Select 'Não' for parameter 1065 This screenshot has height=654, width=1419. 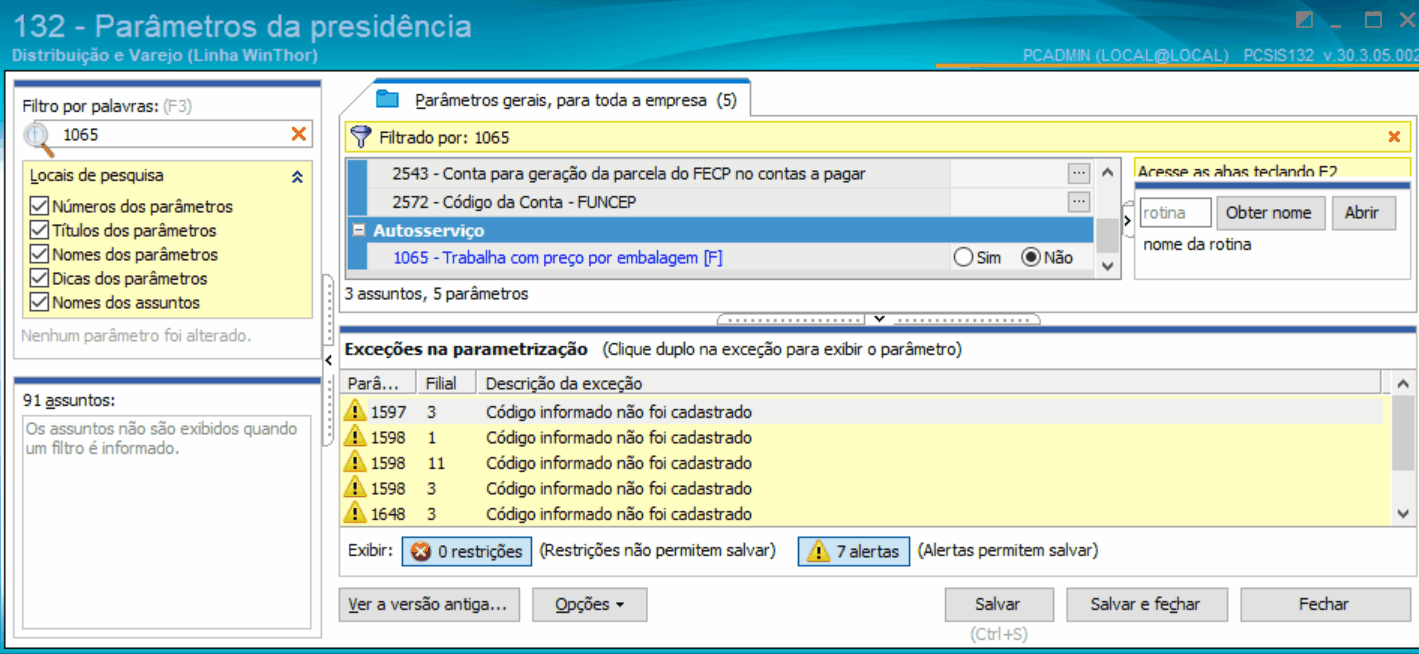[1031, 257]
